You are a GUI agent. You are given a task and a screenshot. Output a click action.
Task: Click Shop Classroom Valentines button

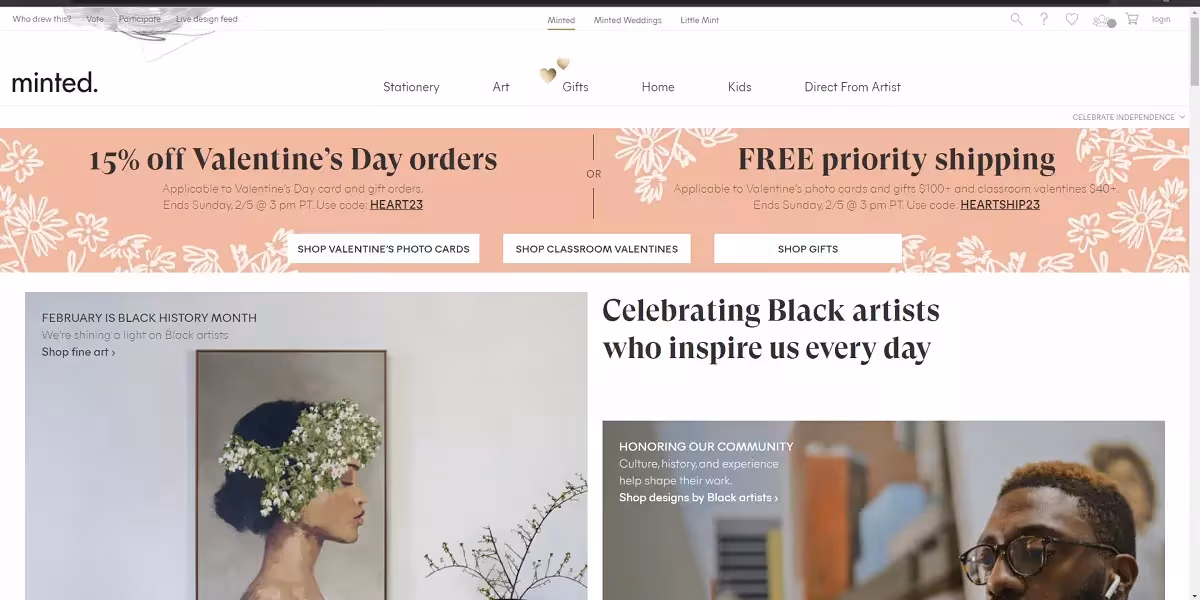click(x=597, y=249)
